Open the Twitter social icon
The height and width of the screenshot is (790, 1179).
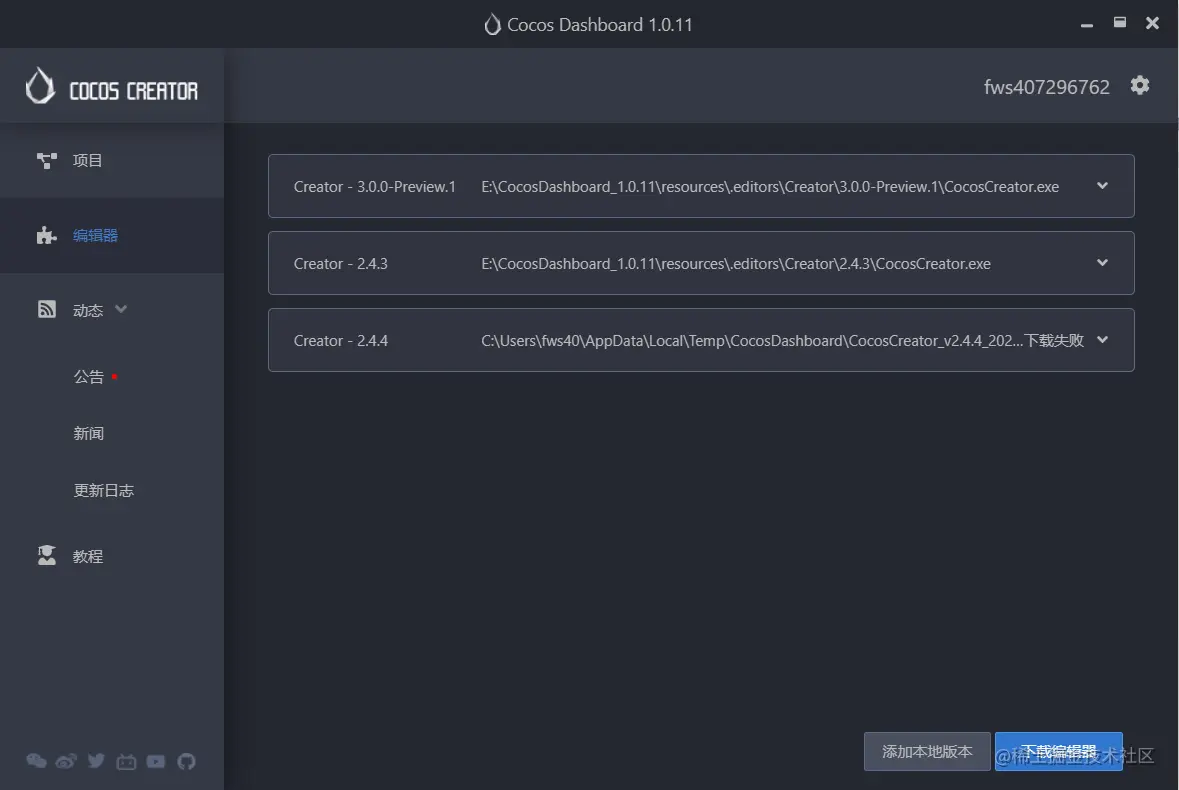click(x=96, y=761)
